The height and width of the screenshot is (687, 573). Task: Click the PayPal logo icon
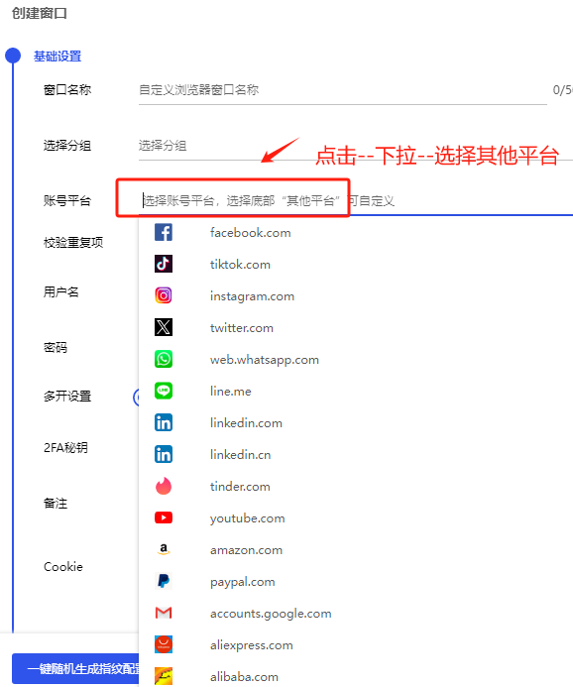click(x=163, y=581)
